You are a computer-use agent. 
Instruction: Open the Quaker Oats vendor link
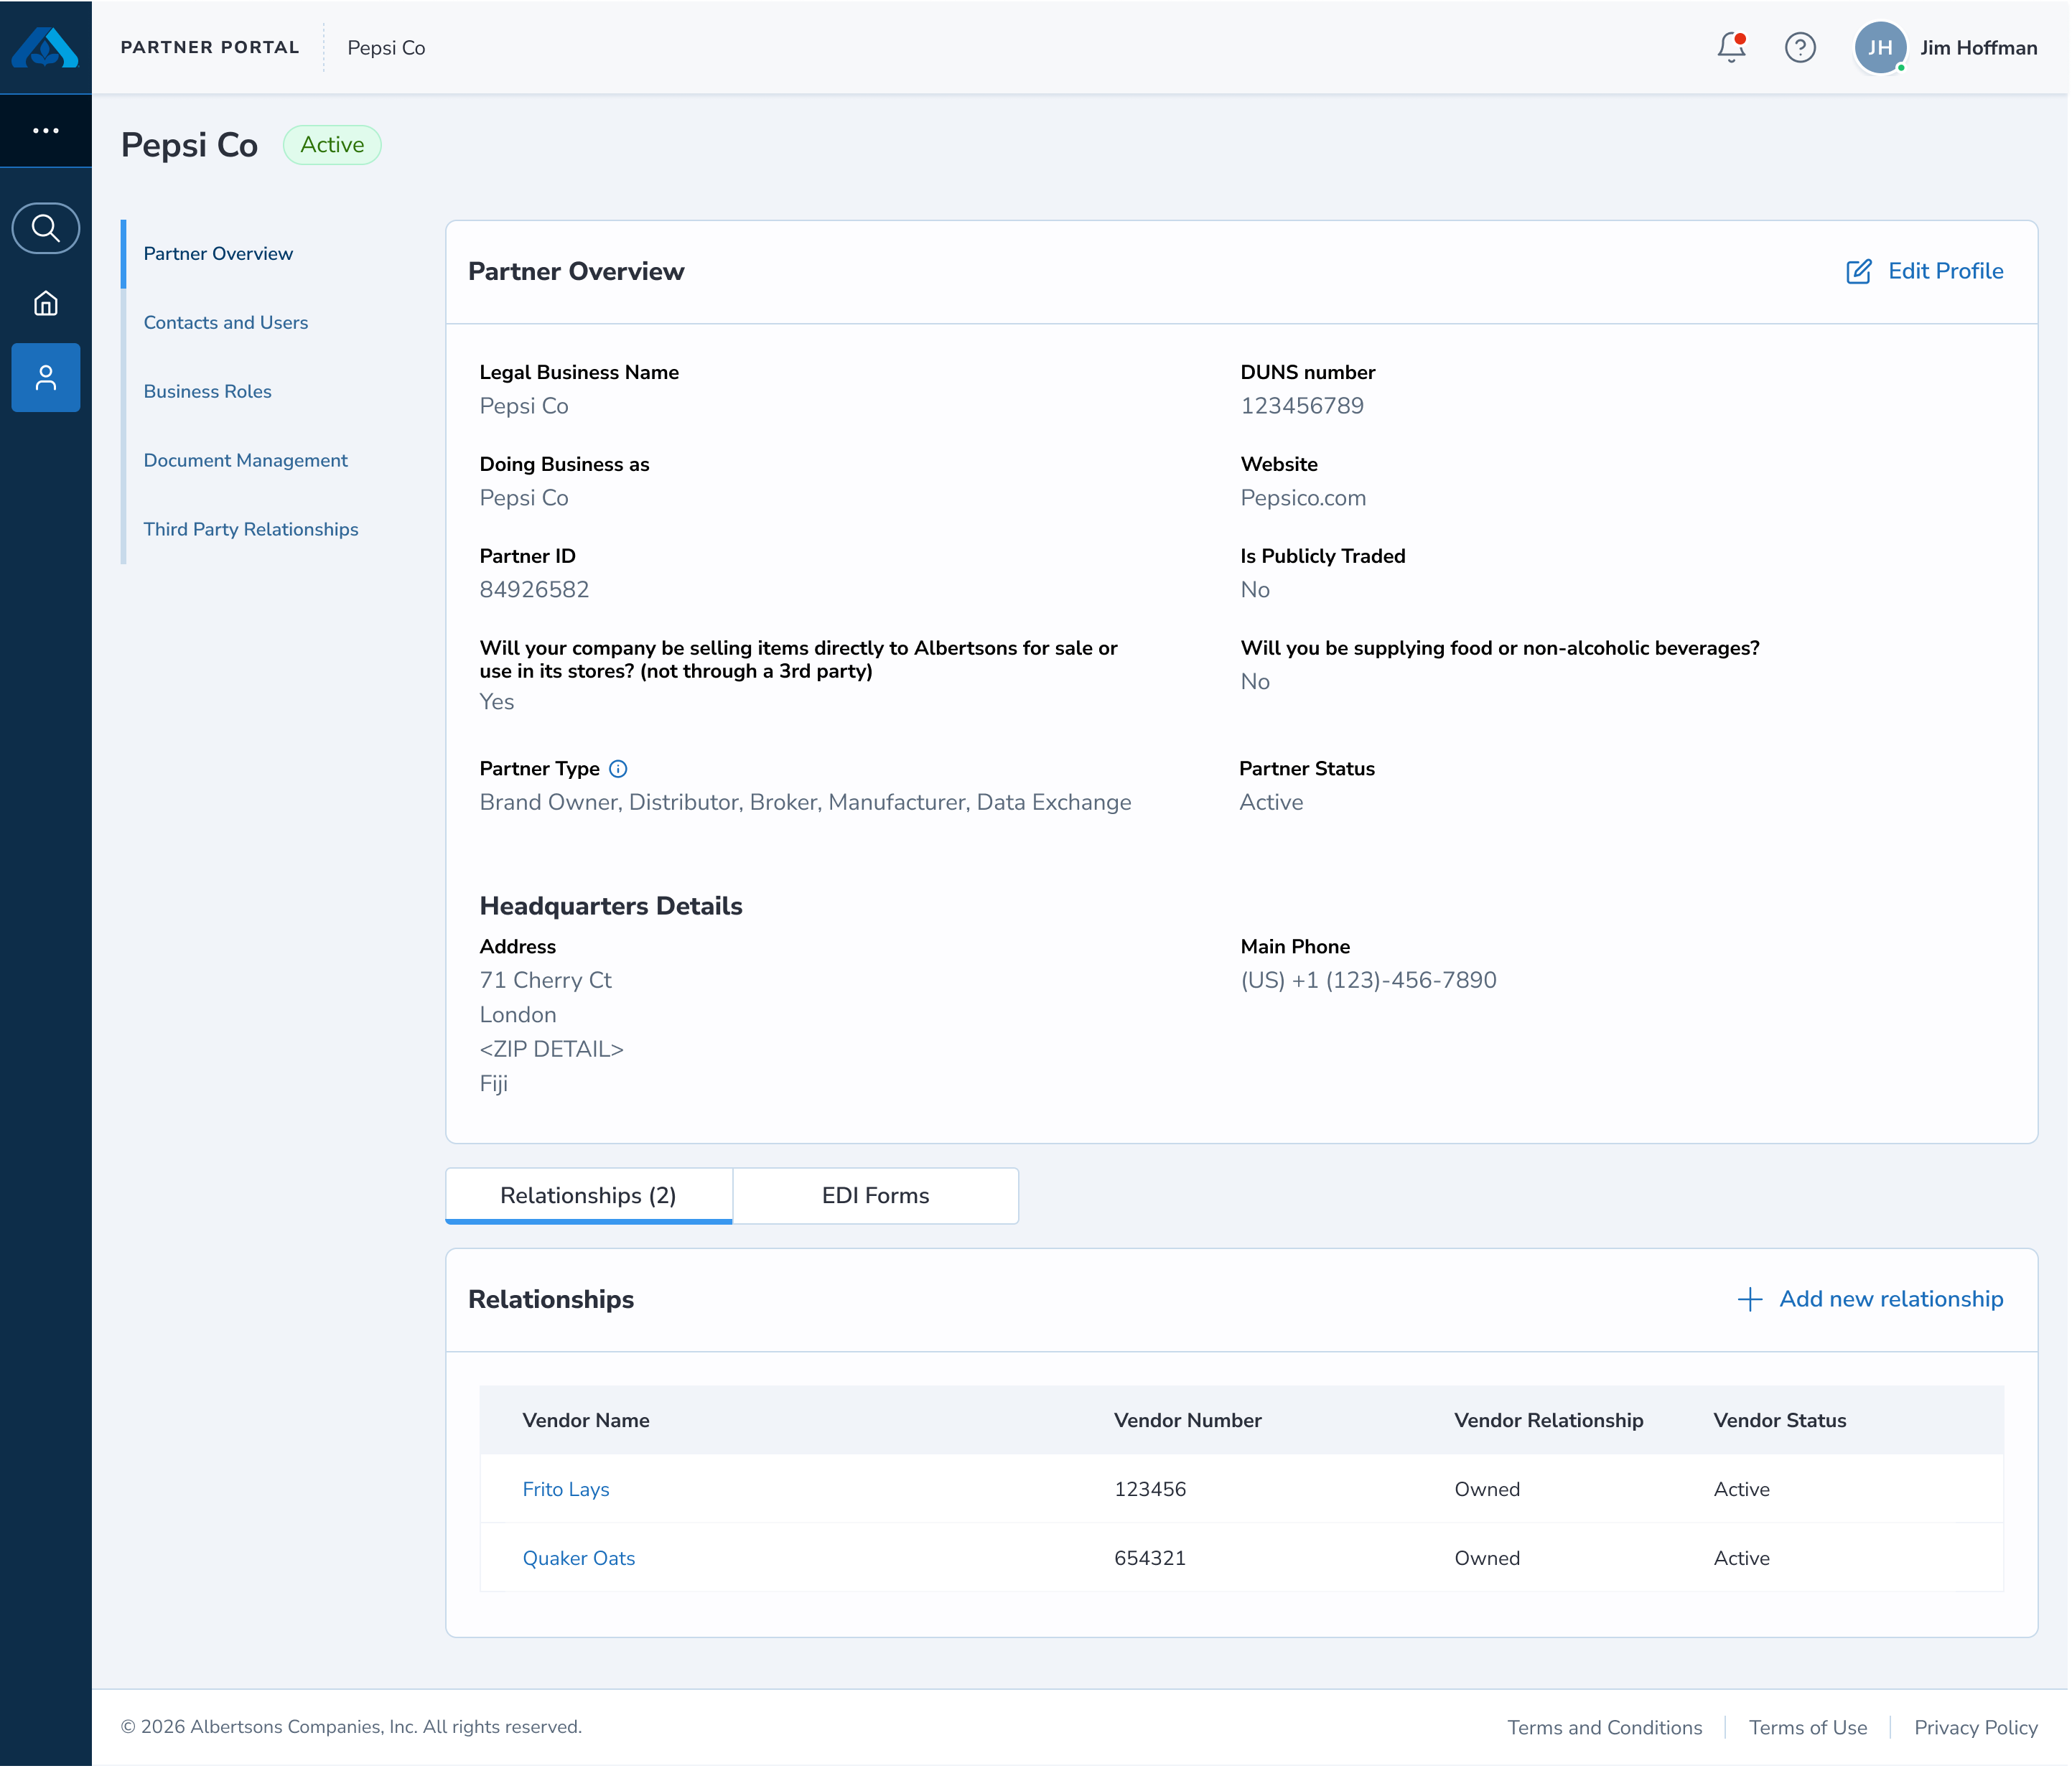pos(579,1559)
